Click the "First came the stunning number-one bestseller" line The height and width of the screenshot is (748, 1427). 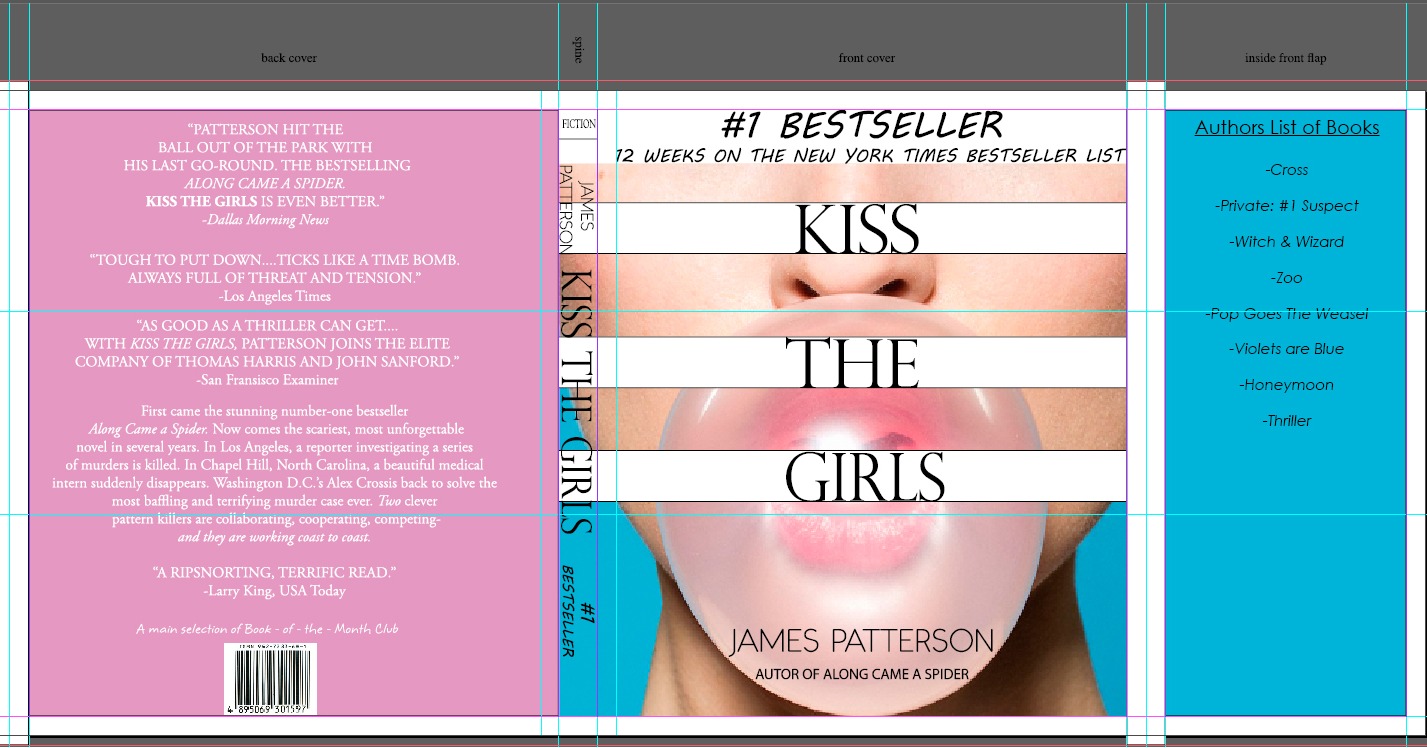(x=275, y=411)
